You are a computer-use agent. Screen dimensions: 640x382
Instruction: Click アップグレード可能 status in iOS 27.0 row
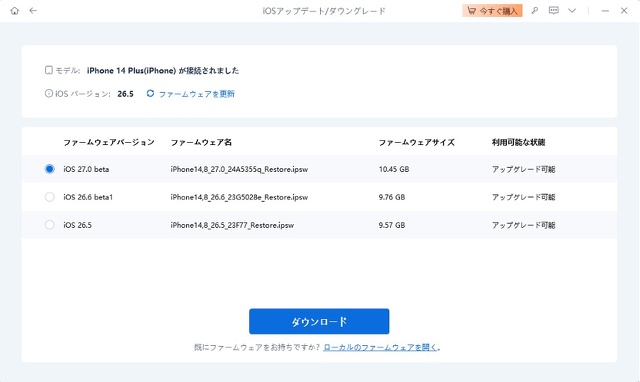[x=523, y=169]
